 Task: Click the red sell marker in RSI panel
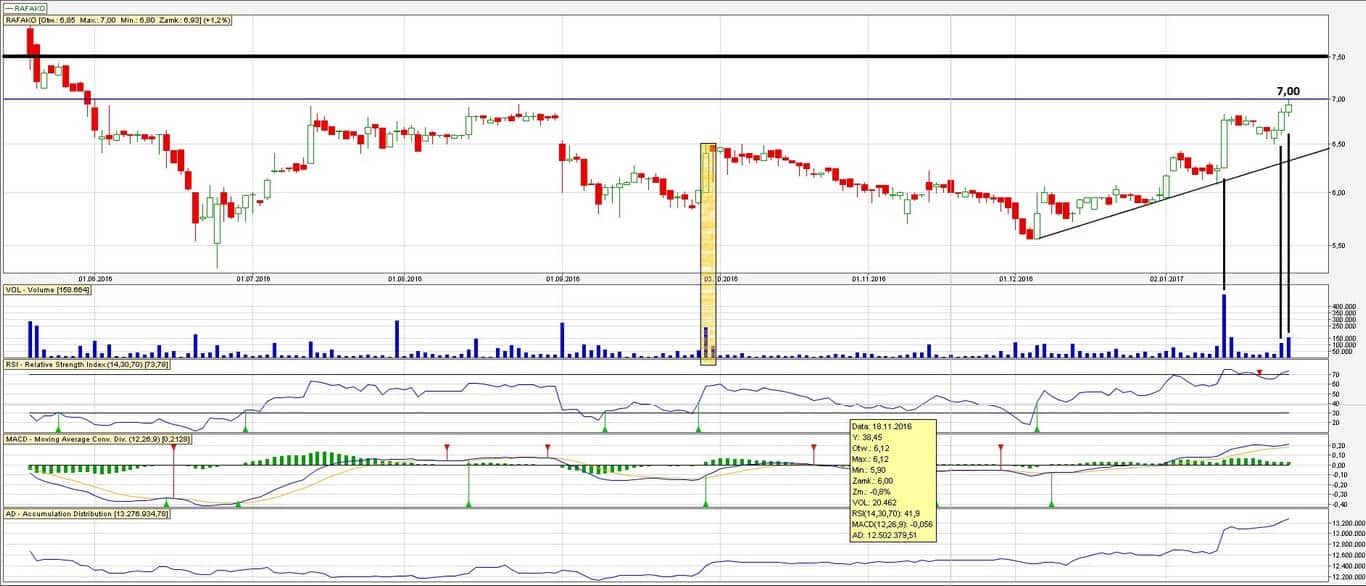pyautogui.click(x=1260, y=373)
